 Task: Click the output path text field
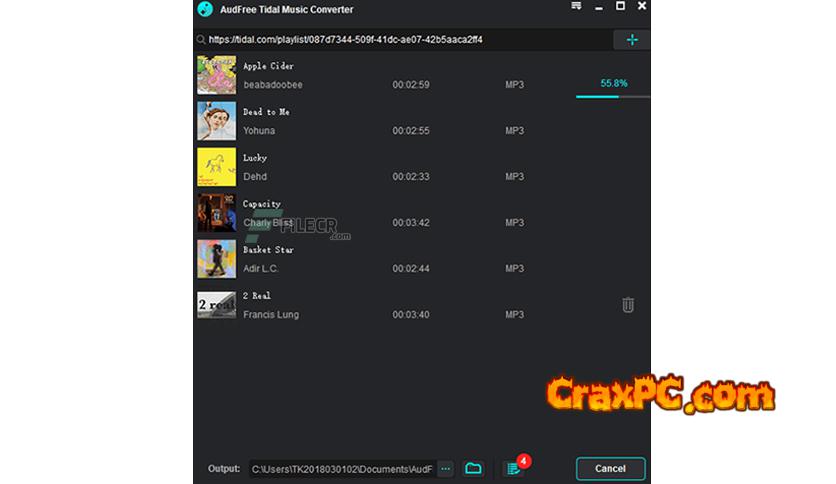pyautogui.click(x=342, y=469)
